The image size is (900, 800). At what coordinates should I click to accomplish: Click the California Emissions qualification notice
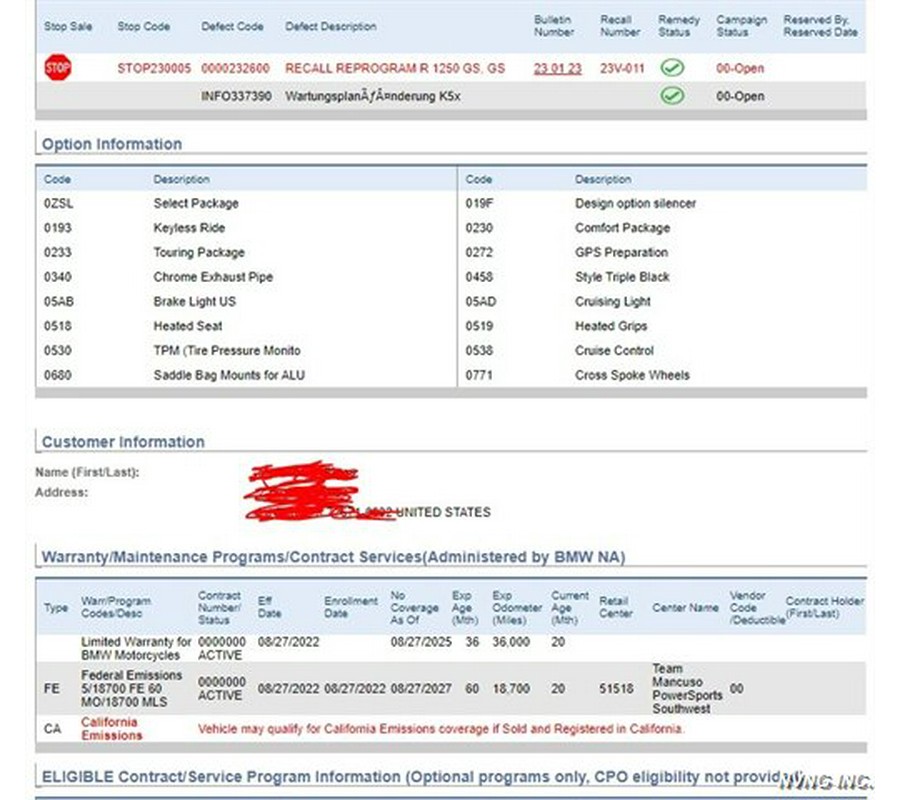pyautogui.click(x=441, y=729)
